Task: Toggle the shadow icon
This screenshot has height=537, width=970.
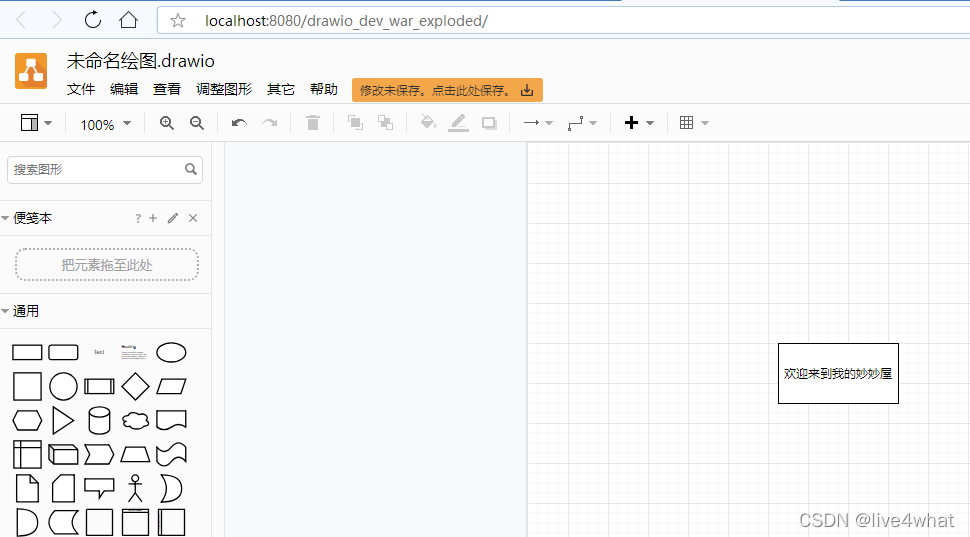Action: 489,123
